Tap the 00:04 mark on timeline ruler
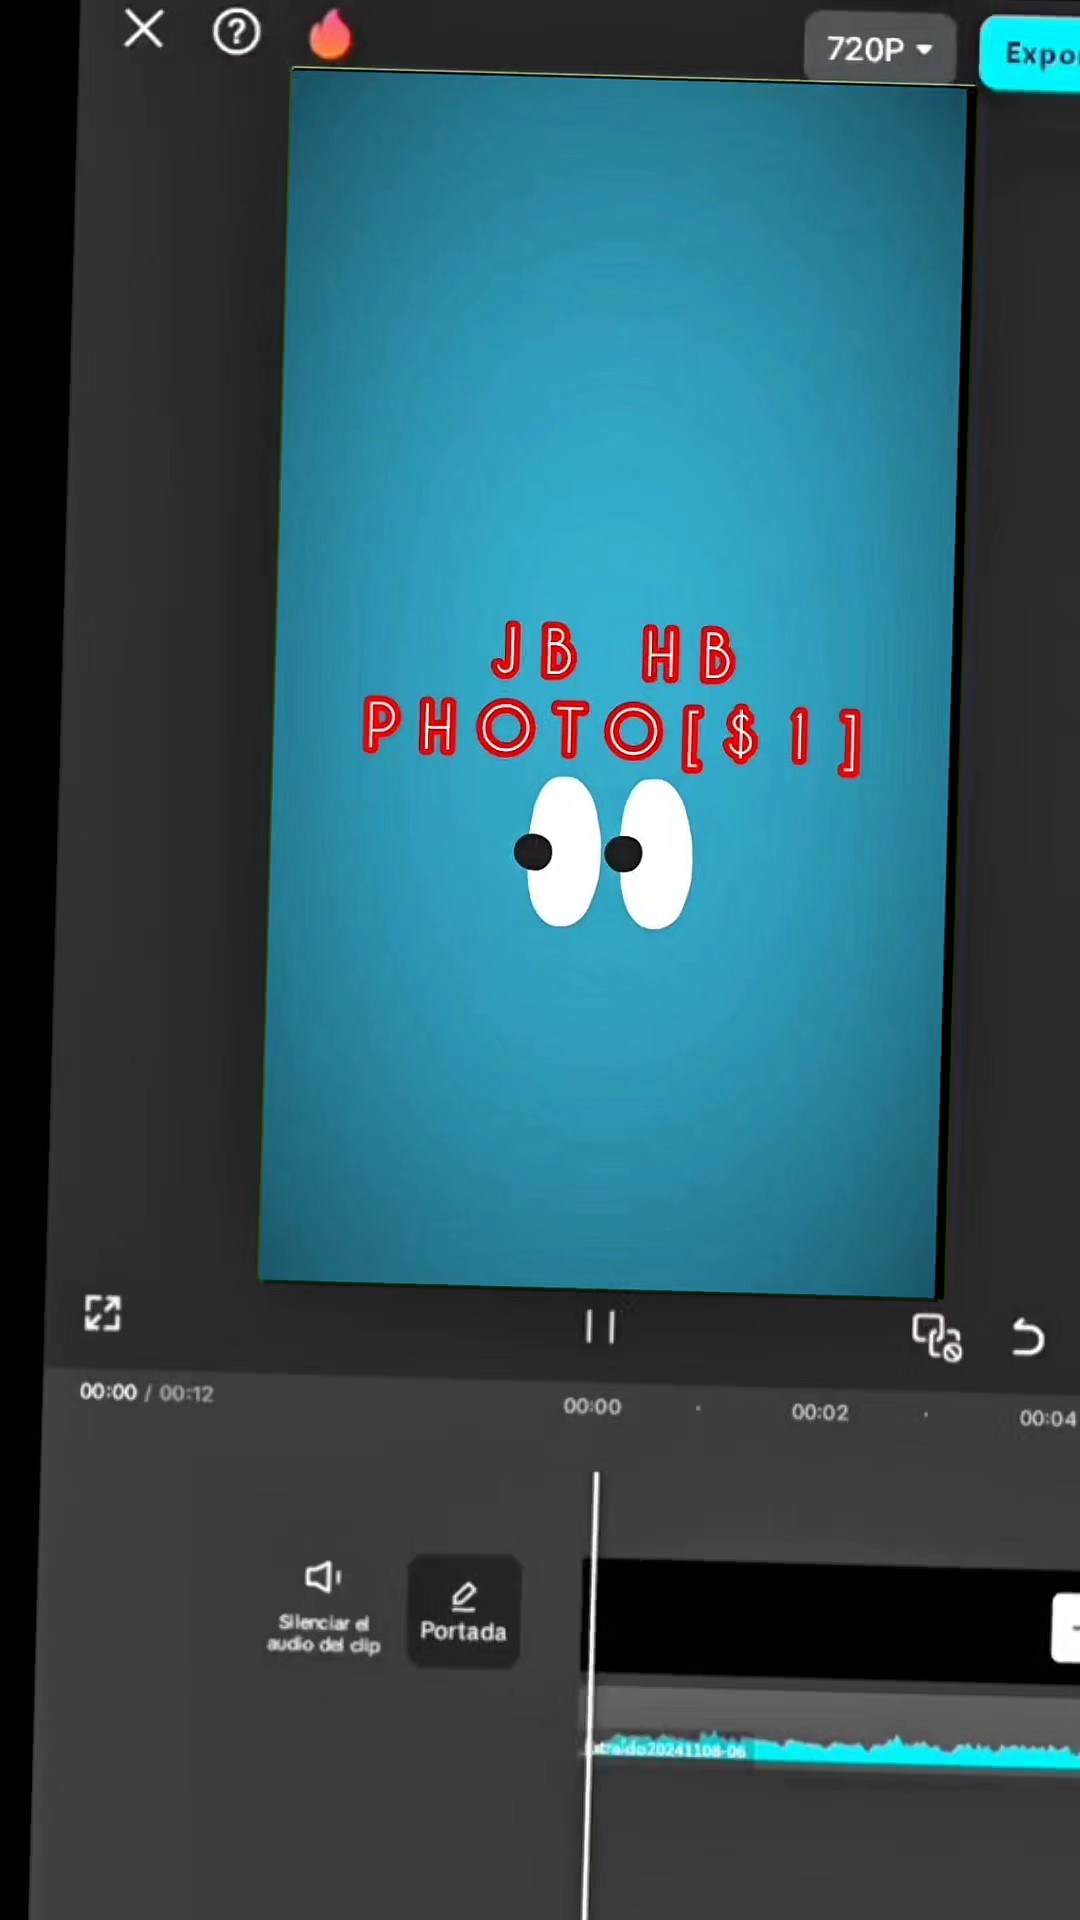 pyautogui.click(x=1047, y=1418)
